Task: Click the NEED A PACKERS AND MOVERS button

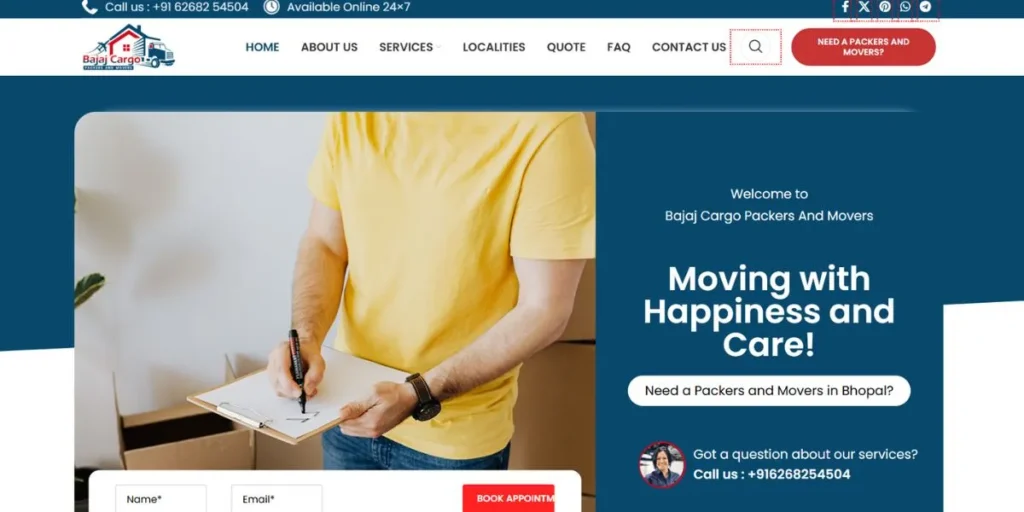Action: tap(863, 47)
